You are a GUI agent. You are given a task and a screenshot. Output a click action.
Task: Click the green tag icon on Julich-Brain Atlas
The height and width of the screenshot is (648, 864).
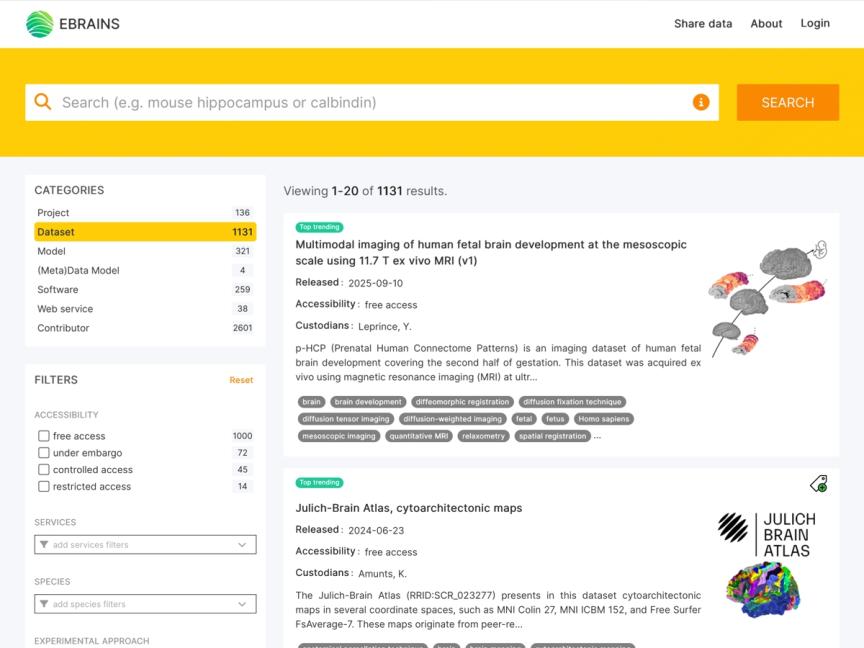[x=818, y=483]
